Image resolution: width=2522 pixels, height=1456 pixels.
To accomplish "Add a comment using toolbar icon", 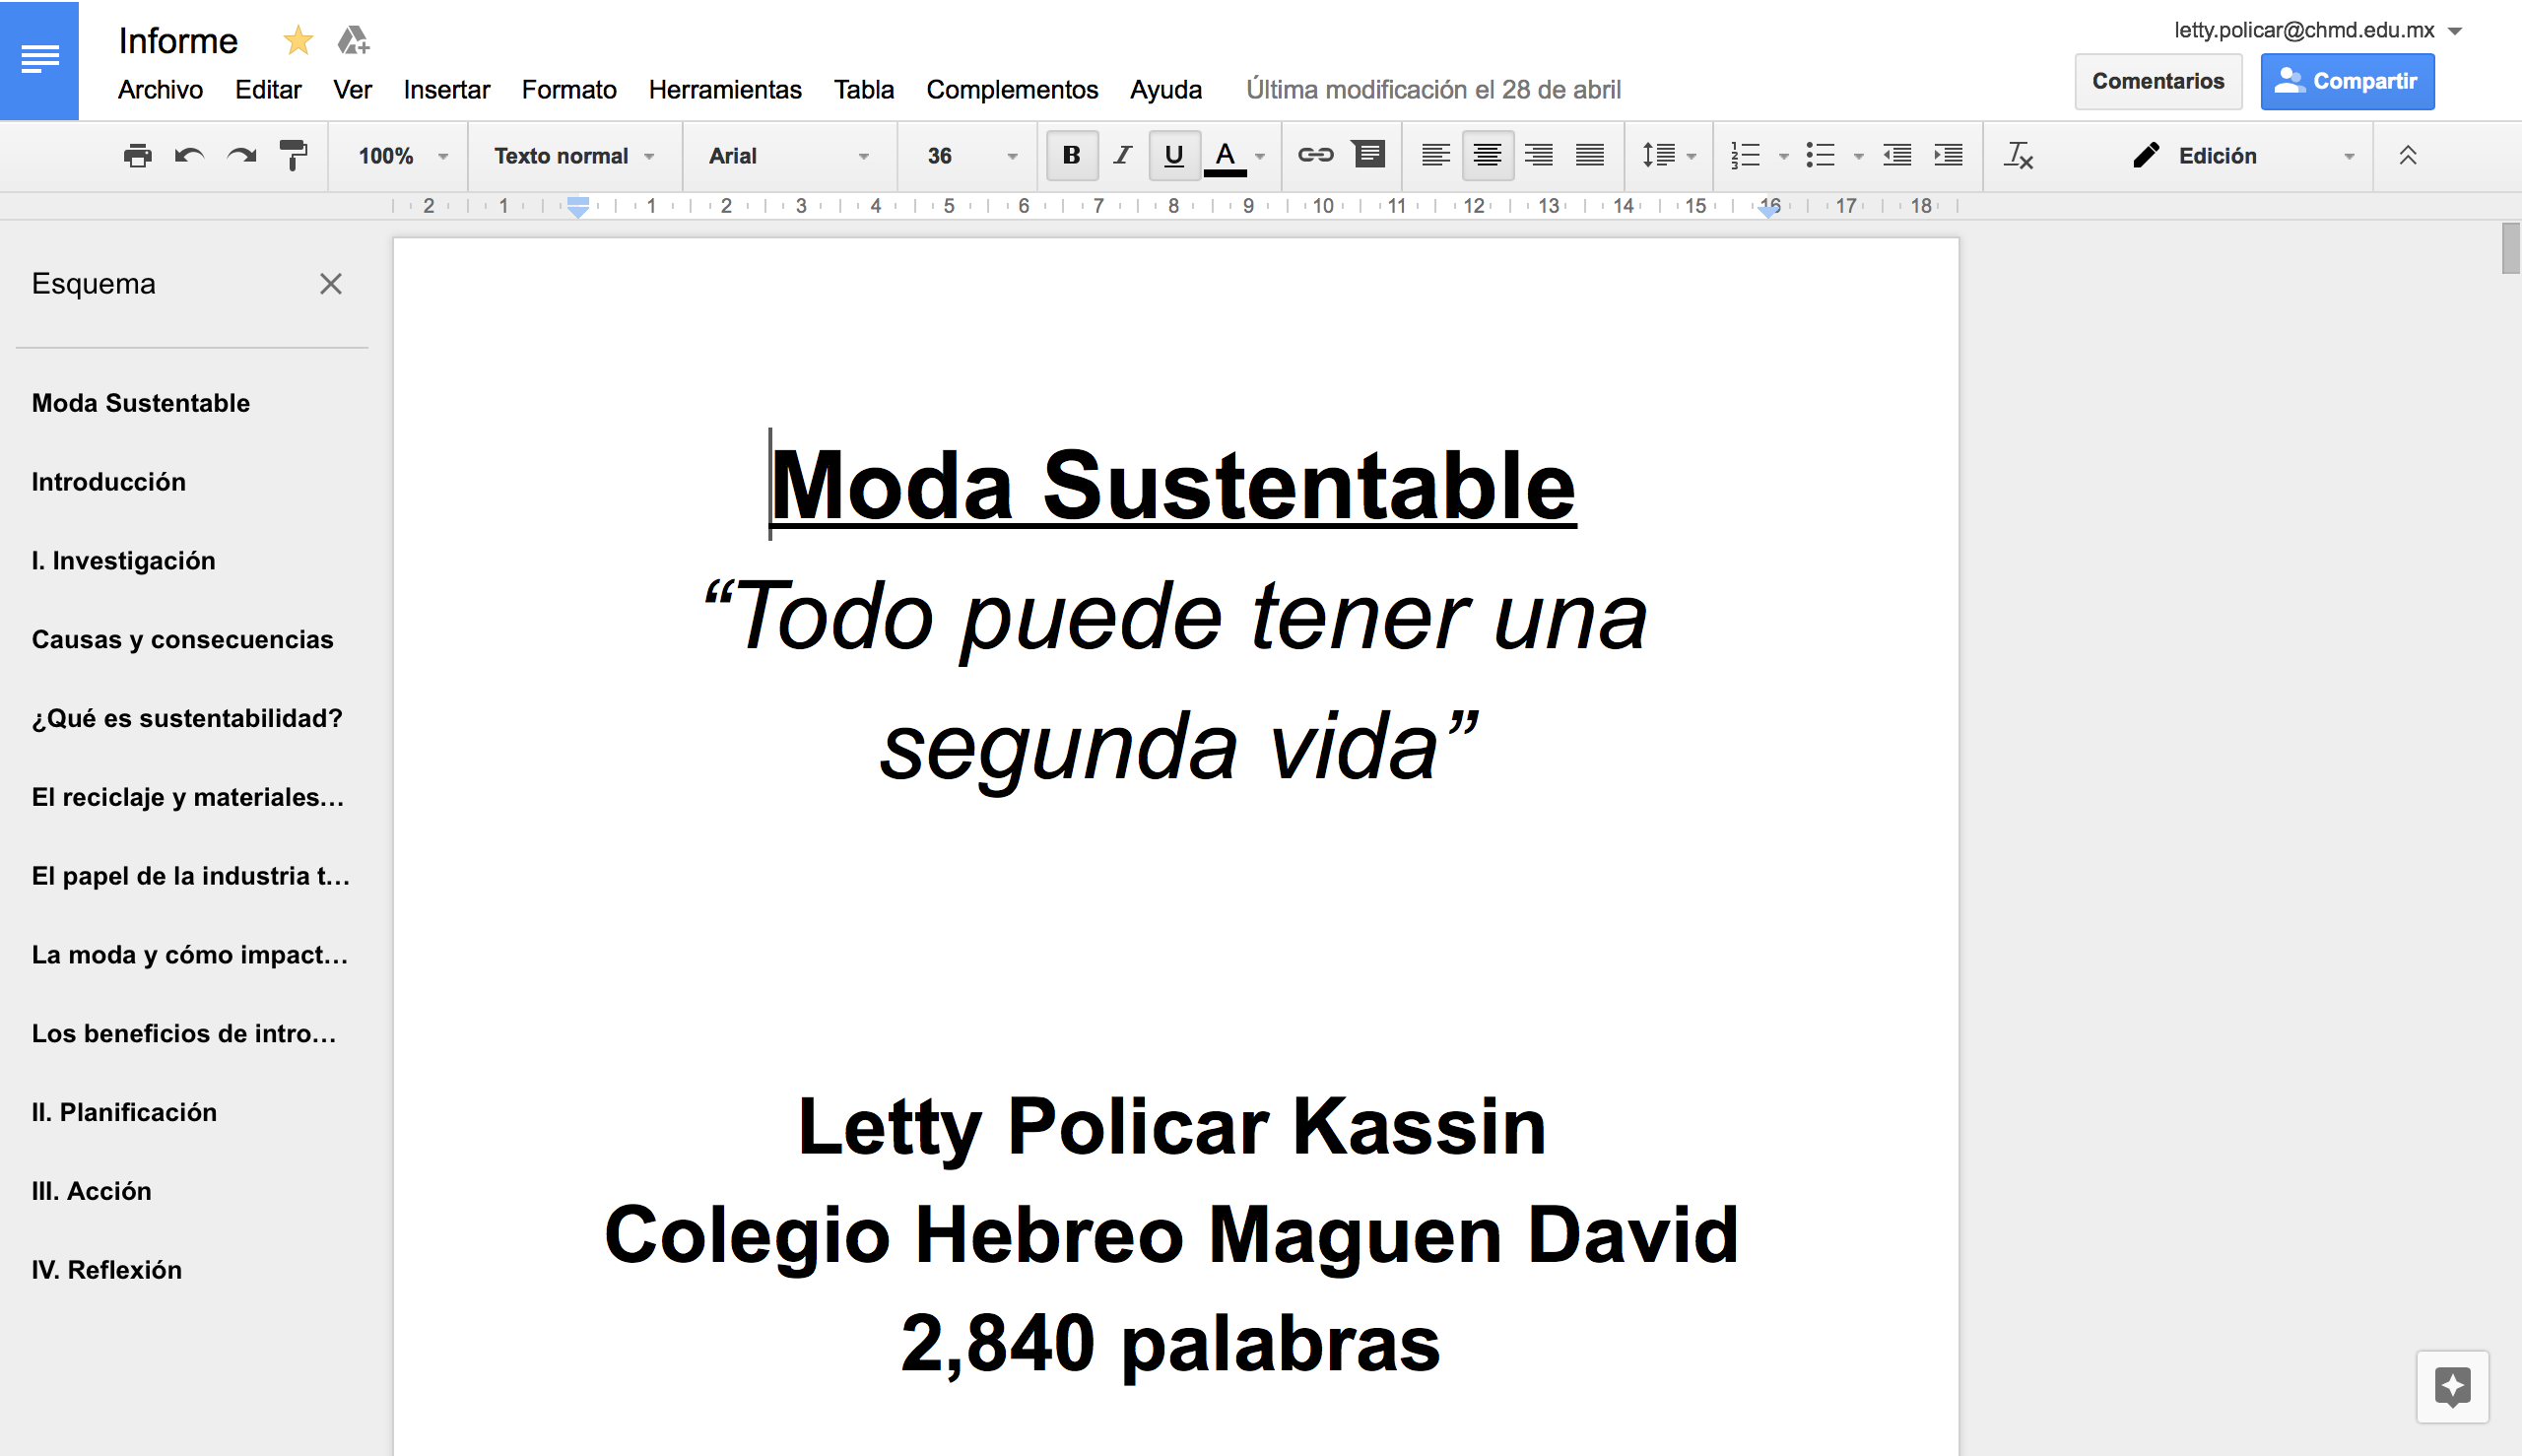I will tap(1368, 155).
